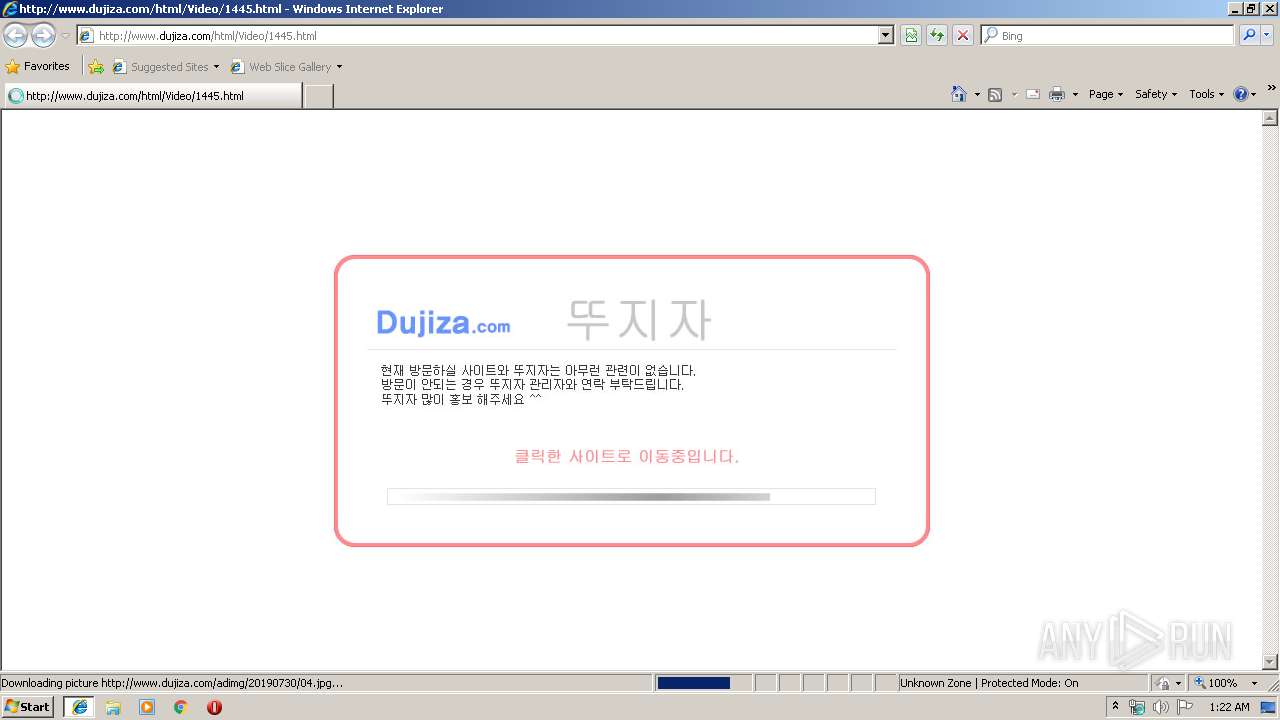This screenshot has width=1280, height=720.
Task: Click the page loading progress bar
Action: tap(631, 497)
